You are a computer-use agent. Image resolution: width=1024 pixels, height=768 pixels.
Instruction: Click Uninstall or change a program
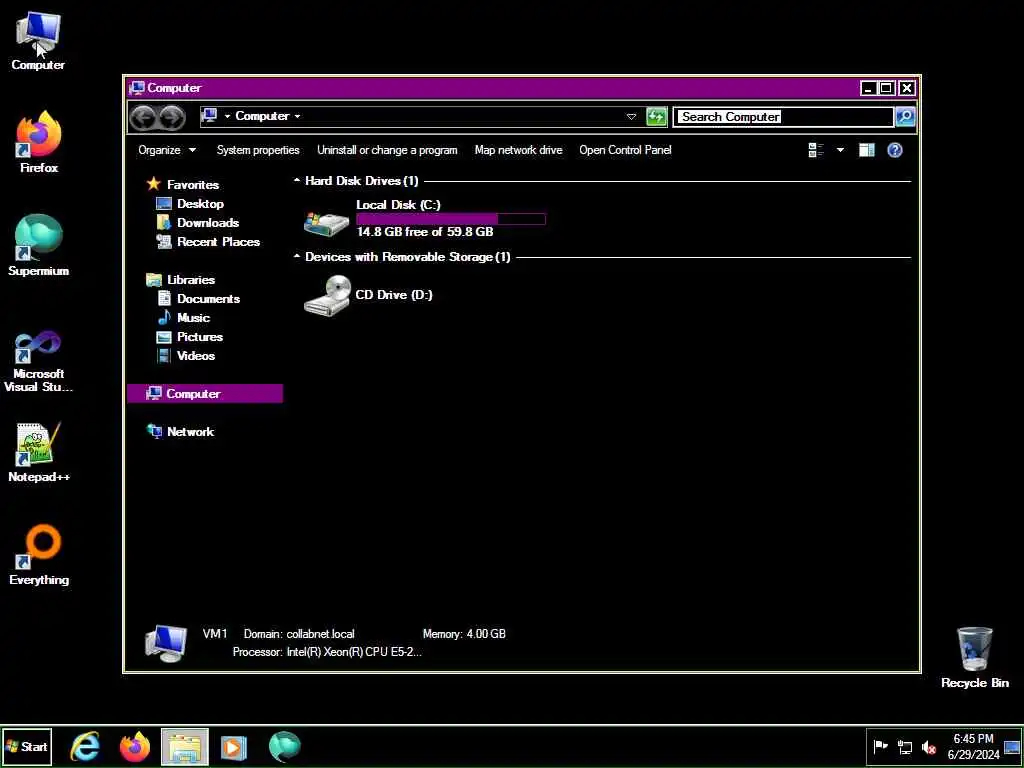pyautogui.click(x=387, y=150)
